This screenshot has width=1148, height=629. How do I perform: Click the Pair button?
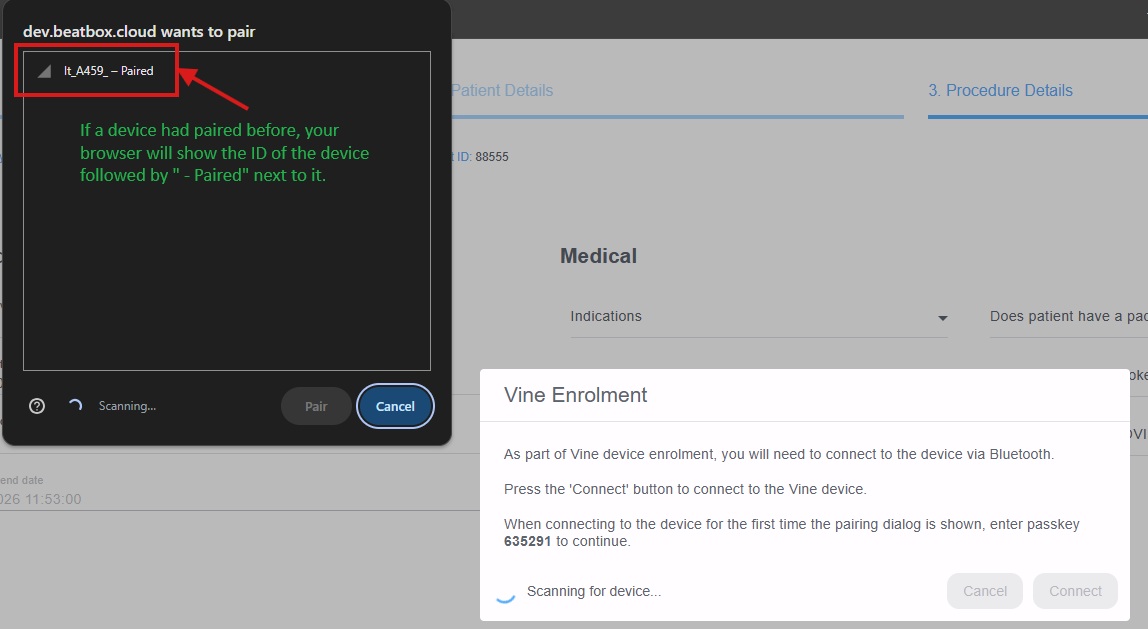[x=316, y=406]
